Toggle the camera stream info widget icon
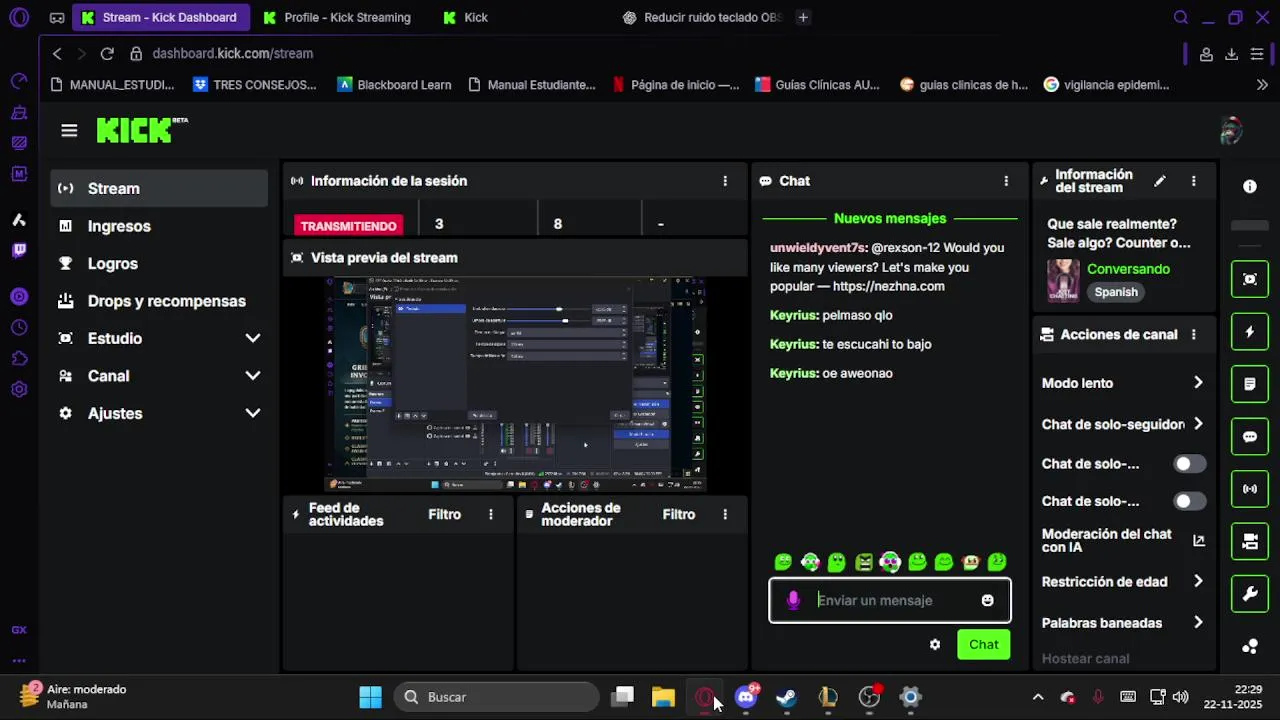 [1250, 542]
